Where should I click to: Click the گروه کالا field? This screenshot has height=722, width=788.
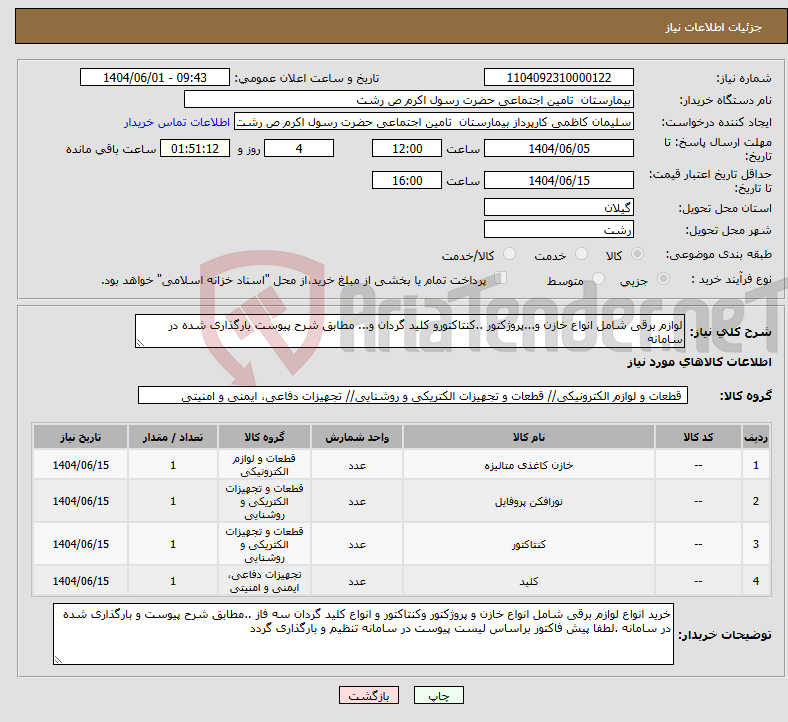pos(413,395)
